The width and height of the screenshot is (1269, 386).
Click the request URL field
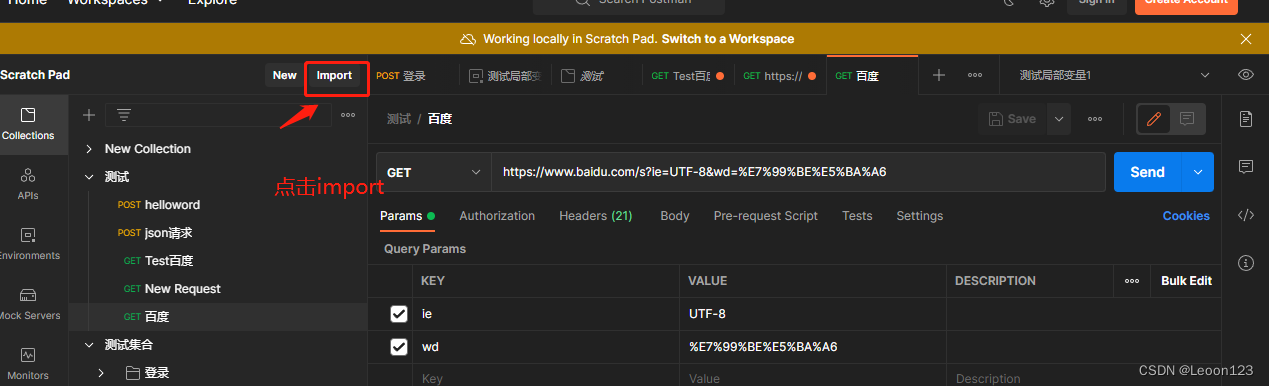click(x=798, y=172)
